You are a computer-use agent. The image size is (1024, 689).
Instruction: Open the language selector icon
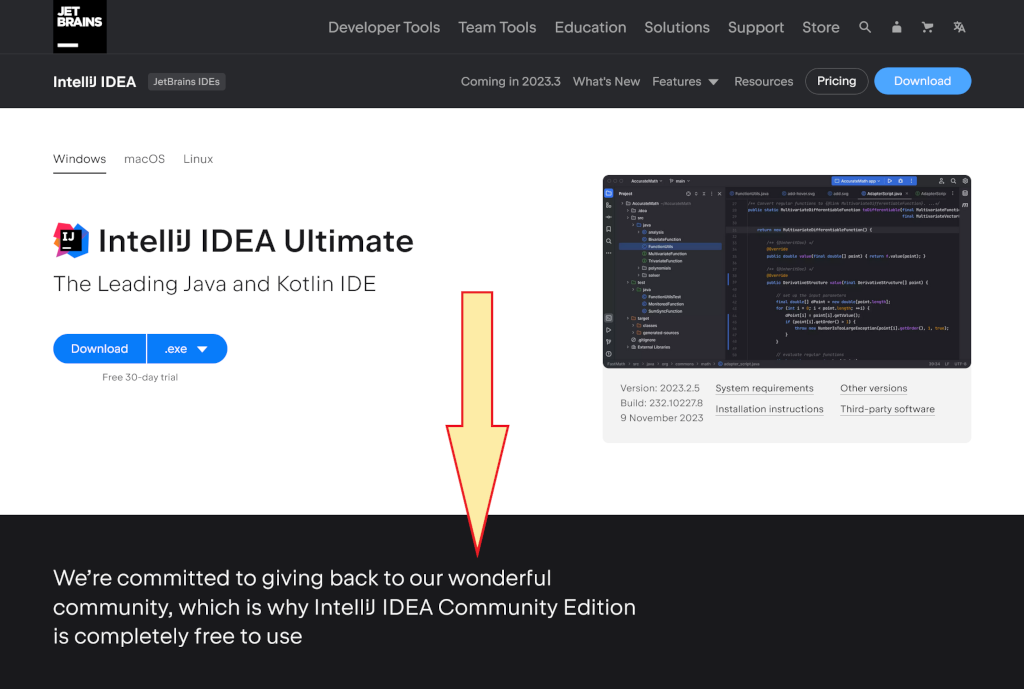pos(959,27)
